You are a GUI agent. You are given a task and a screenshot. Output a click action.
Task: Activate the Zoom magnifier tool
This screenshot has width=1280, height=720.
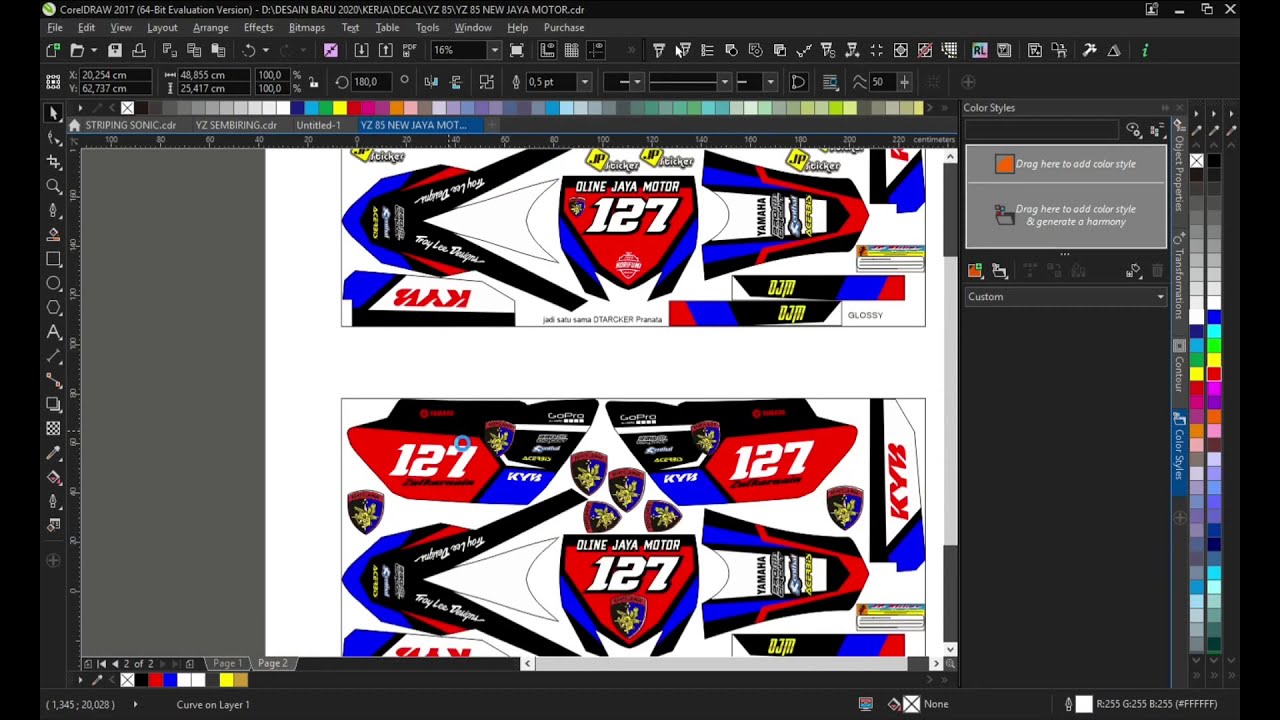[54, 186]
